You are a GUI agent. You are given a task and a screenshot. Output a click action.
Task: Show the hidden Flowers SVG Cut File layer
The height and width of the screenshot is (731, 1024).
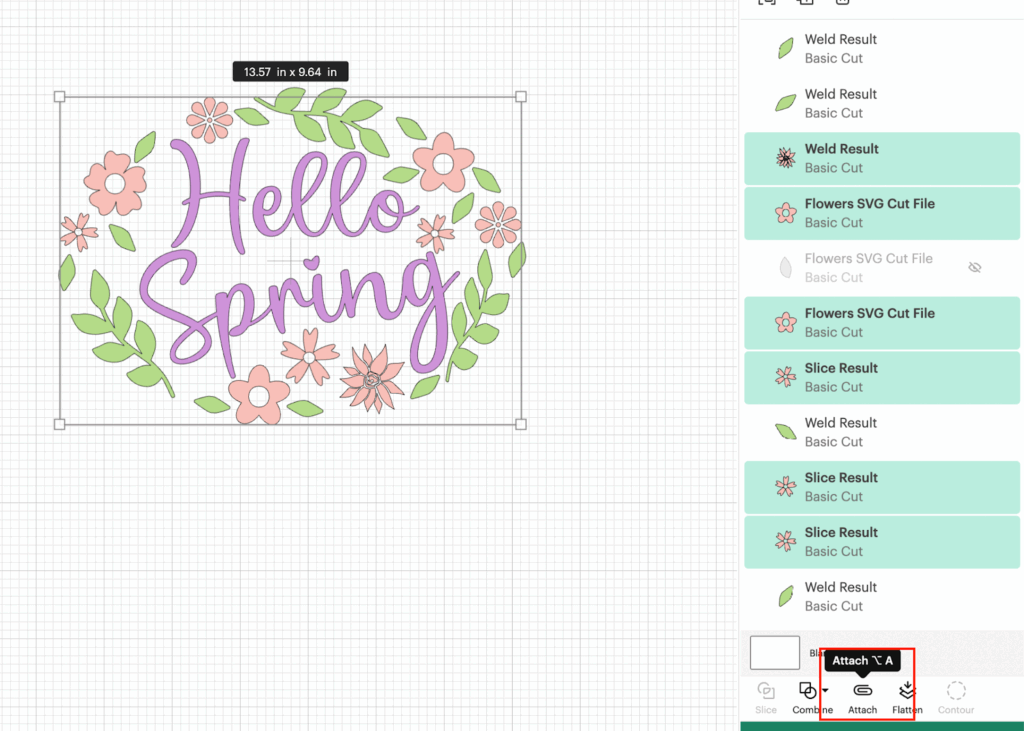tap(975, 268)
